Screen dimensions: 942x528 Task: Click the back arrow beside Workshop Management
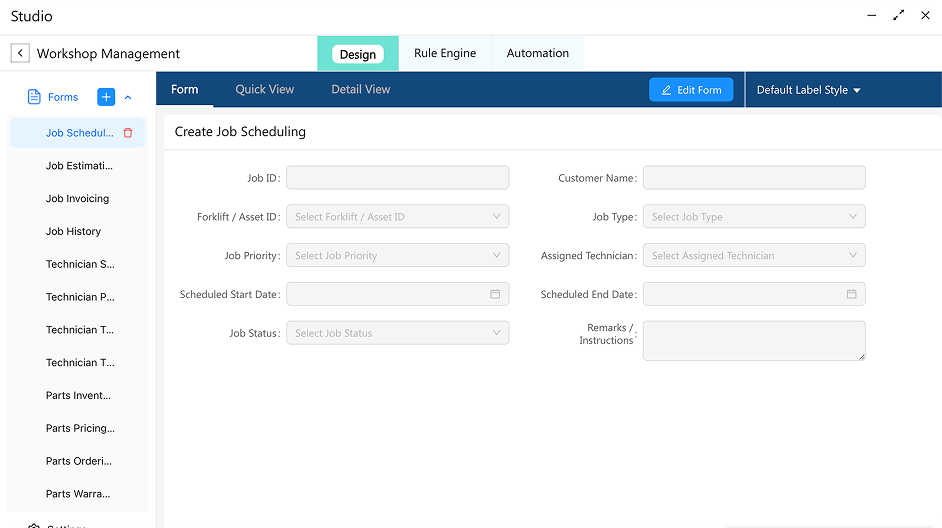(x=20, y=54)
